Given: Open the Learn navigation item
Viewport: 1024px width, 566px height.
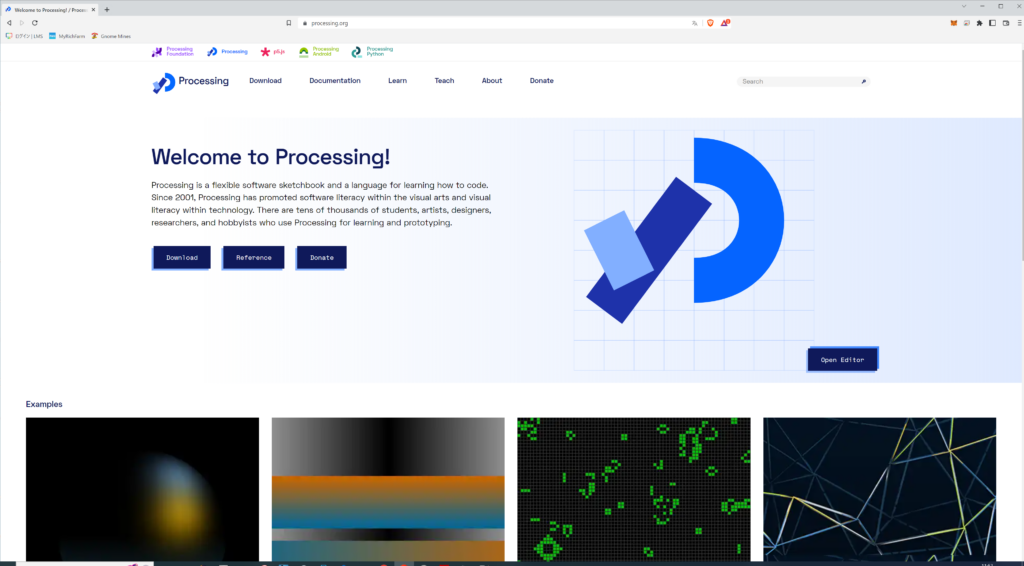Looking at the screenshot, I should click(397, 80).
